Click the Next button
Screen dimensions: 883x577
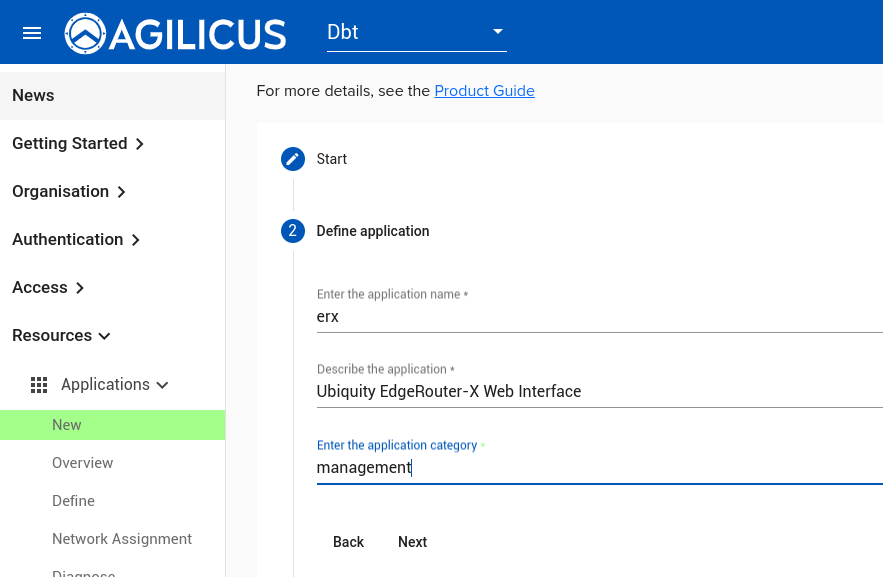pos(413,542)
